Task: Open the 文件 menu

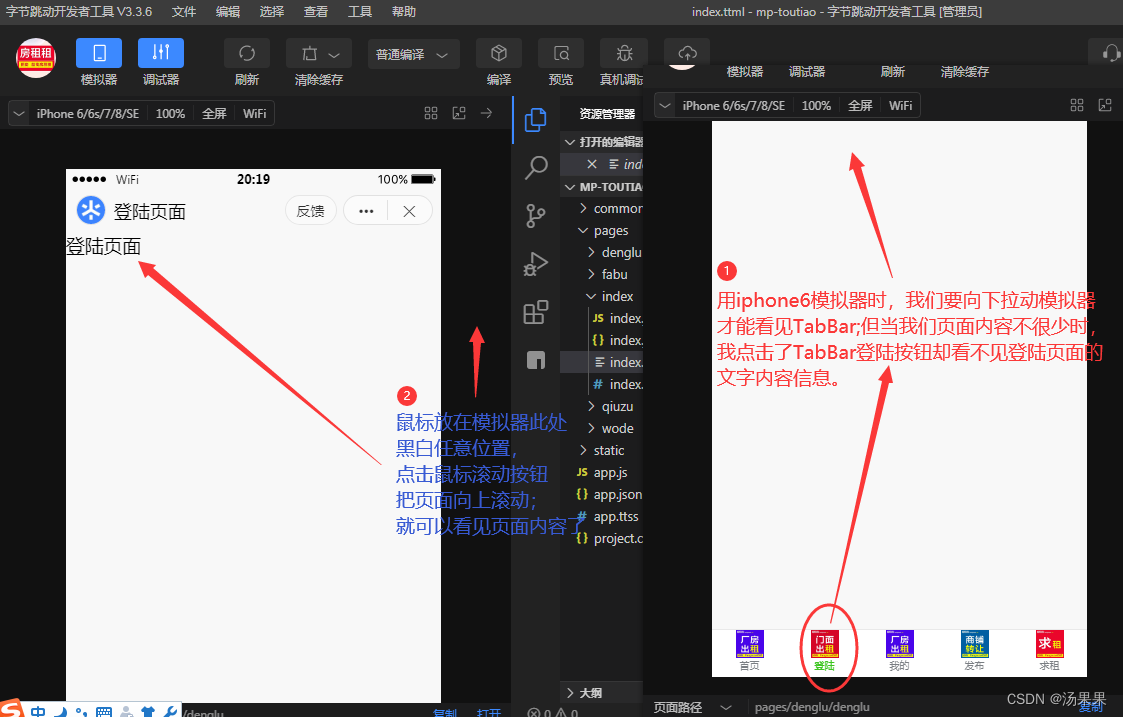Action: (184, 11)
